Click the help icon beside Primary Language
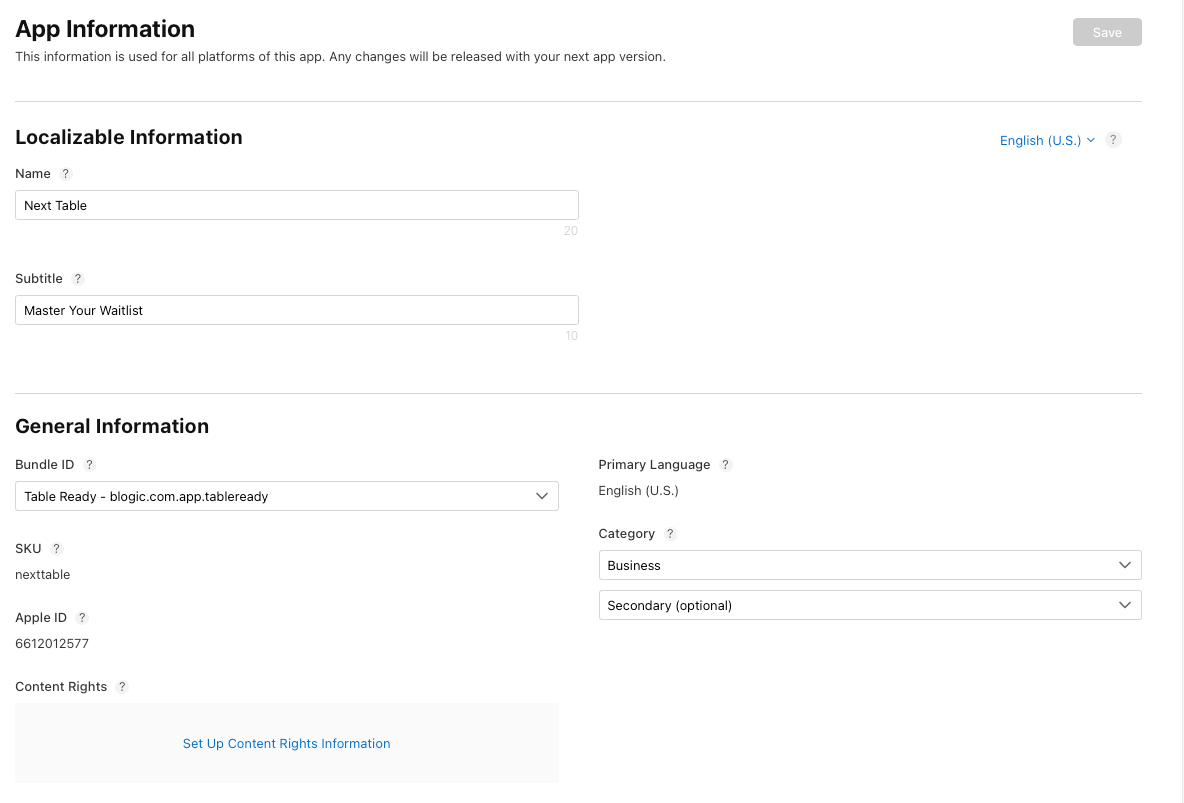Viewport: 1184px width, 803px height. 726,464
